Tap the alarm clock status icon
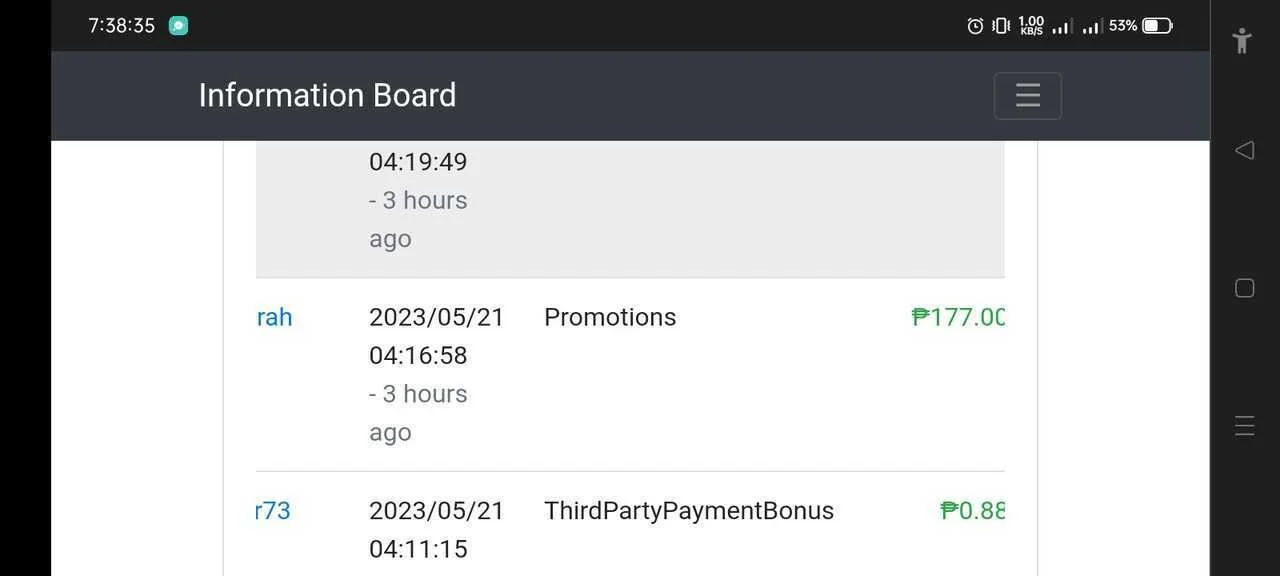1280x576 pixels. click(x=975, y=26)
